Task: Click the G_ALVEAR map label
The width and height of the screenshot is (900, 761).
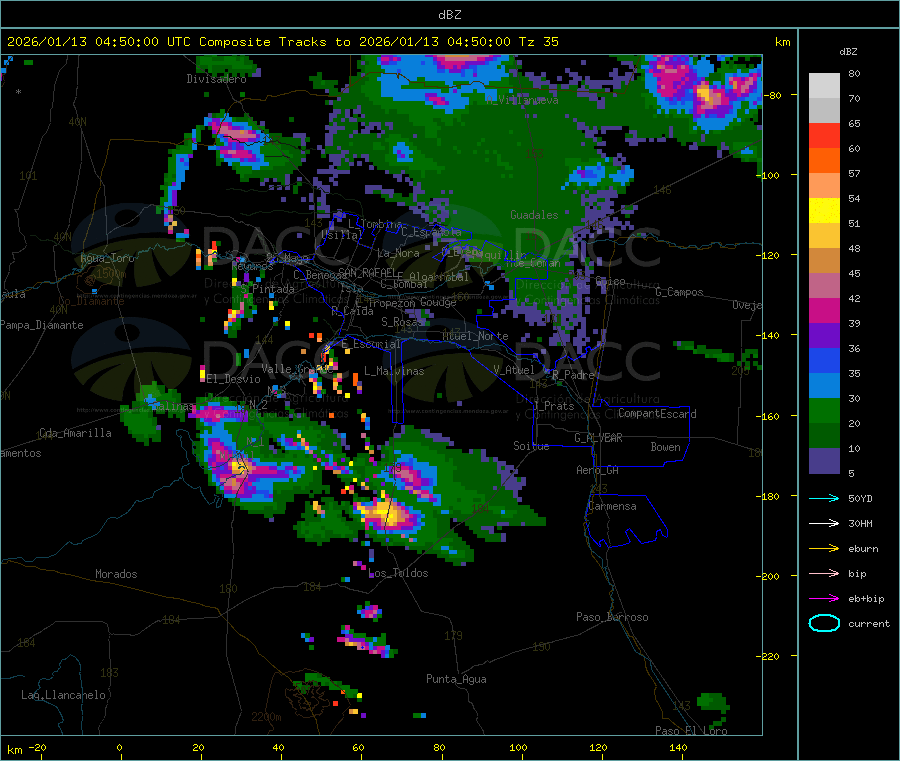Action: click(598, 438)
